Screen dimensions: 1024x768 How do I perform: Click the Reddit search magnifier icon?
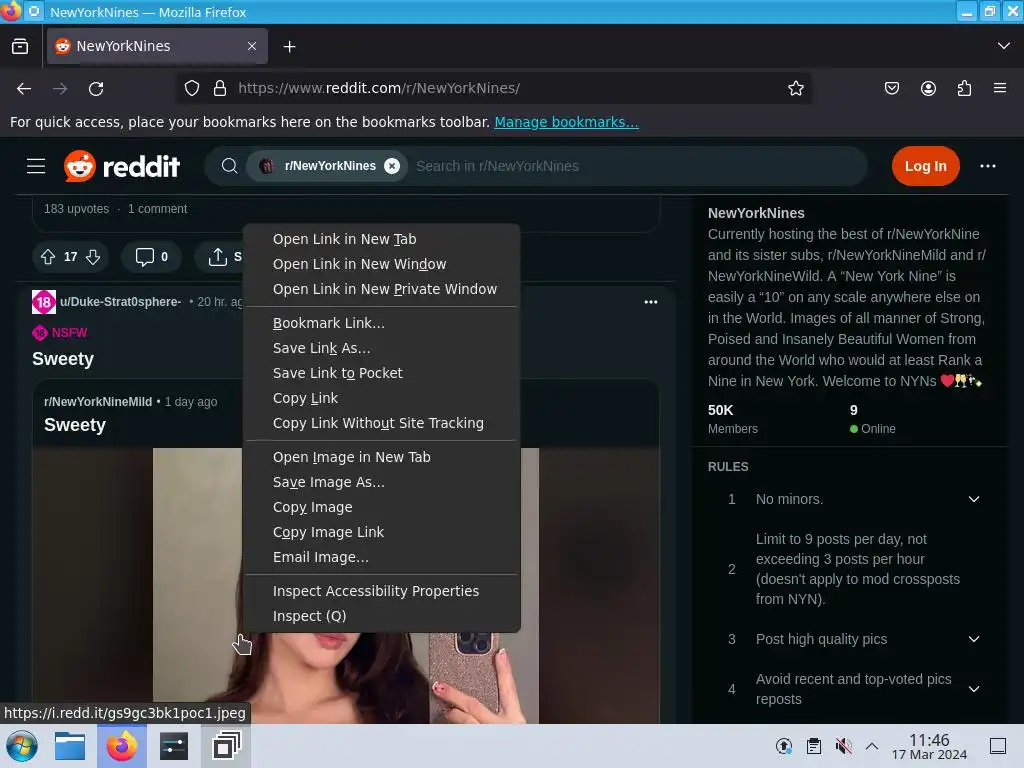[x=229, y=166]
